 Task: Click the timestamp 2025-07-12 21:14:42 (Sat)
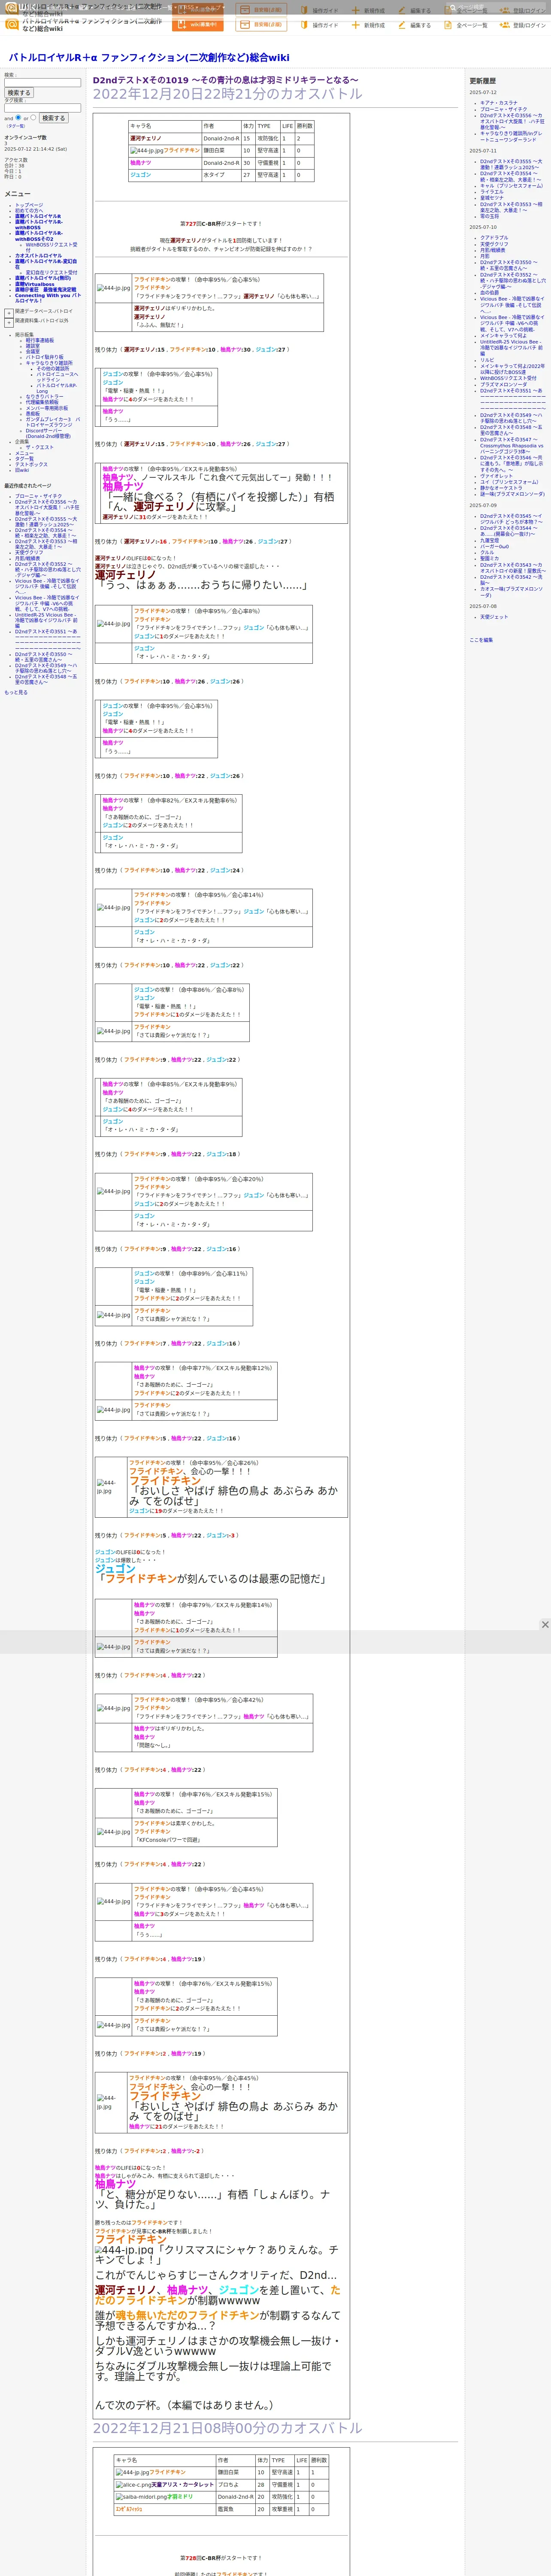coord(35,149)
